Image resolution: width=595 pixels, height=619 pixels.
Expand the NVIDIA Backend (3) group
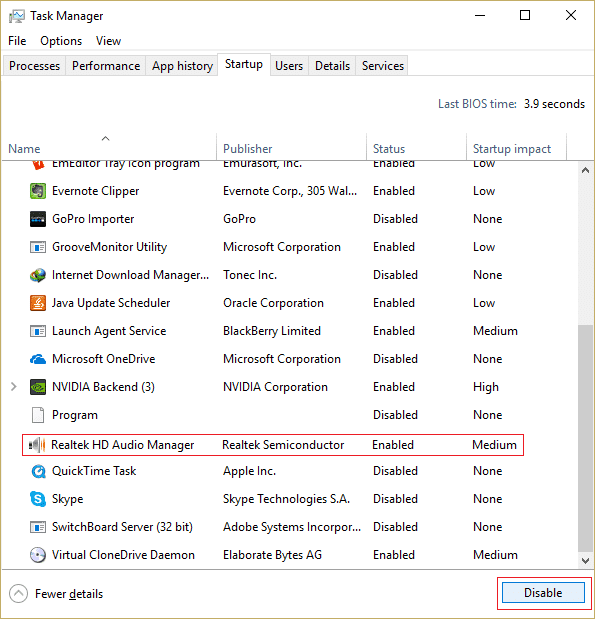click(x=13, y=387)
